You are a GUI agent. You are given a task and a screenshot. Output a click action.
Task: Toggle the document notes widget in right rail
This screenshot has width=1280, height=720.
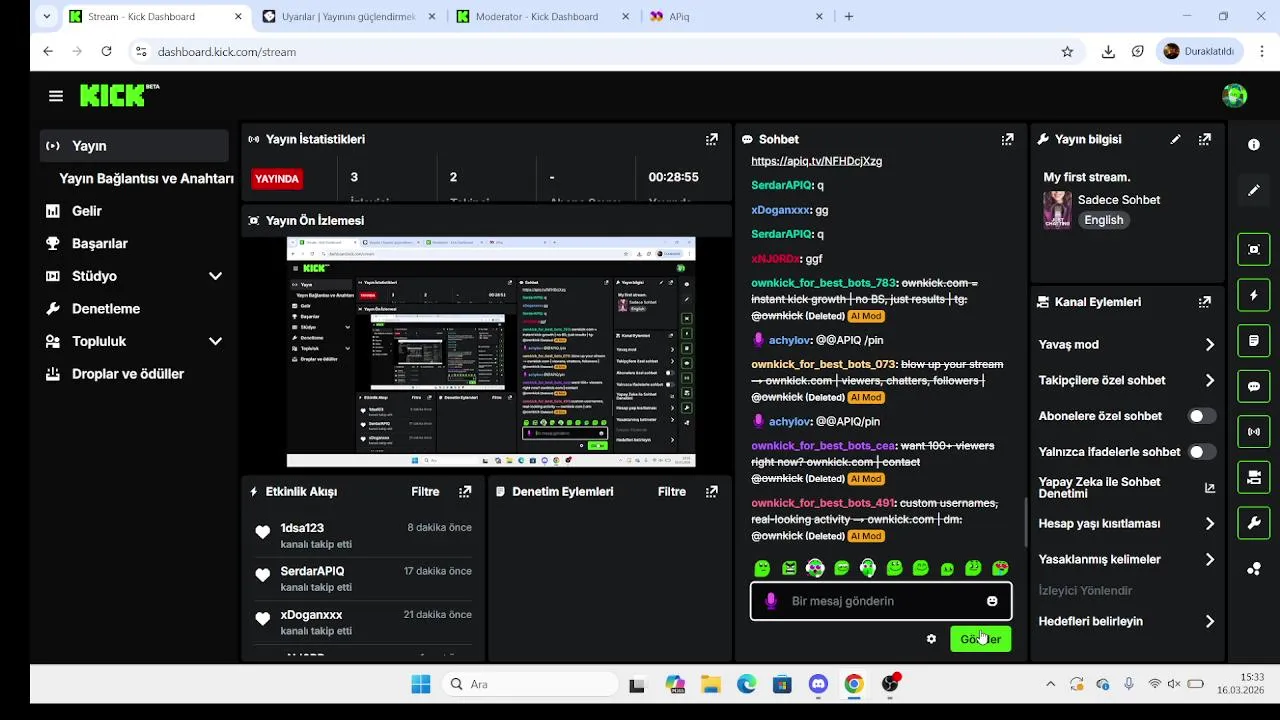click(x=1254, y=341)
